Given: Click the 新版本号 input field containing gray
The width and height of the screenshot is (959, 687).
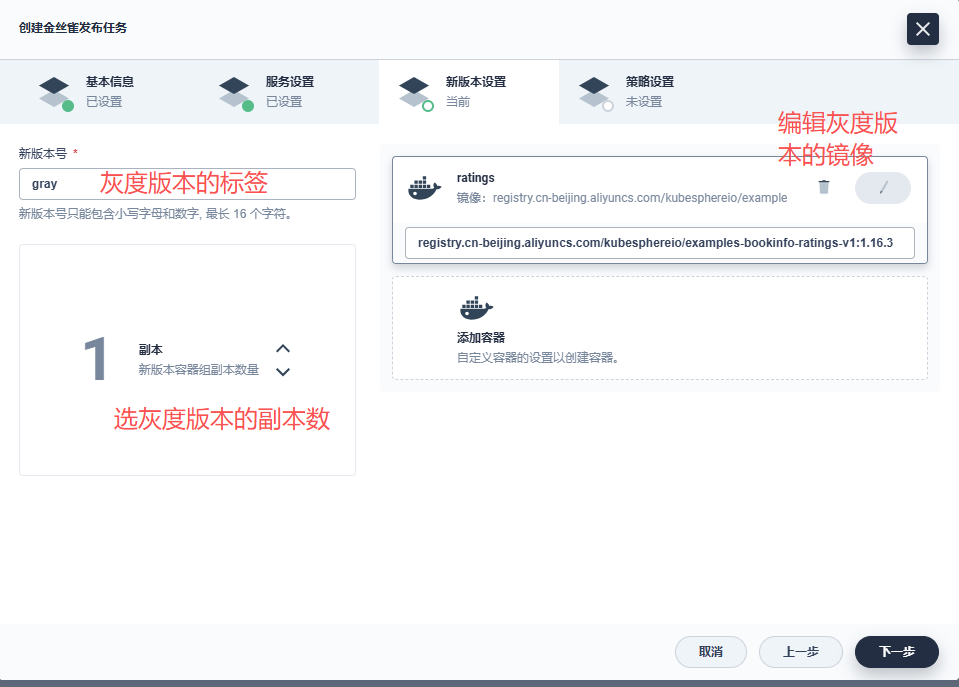Looking at the screenshot, I should coord(187,184).
